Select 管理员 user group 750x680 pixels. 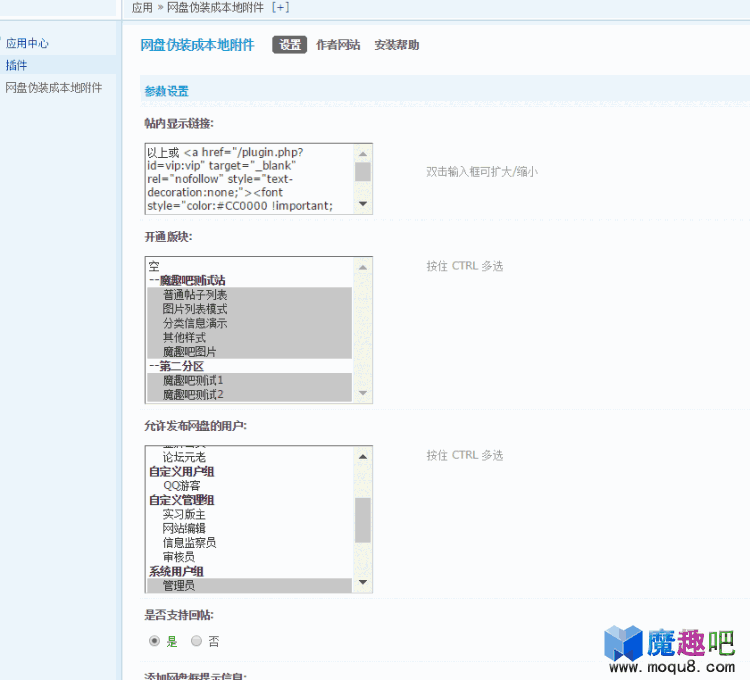249,586
